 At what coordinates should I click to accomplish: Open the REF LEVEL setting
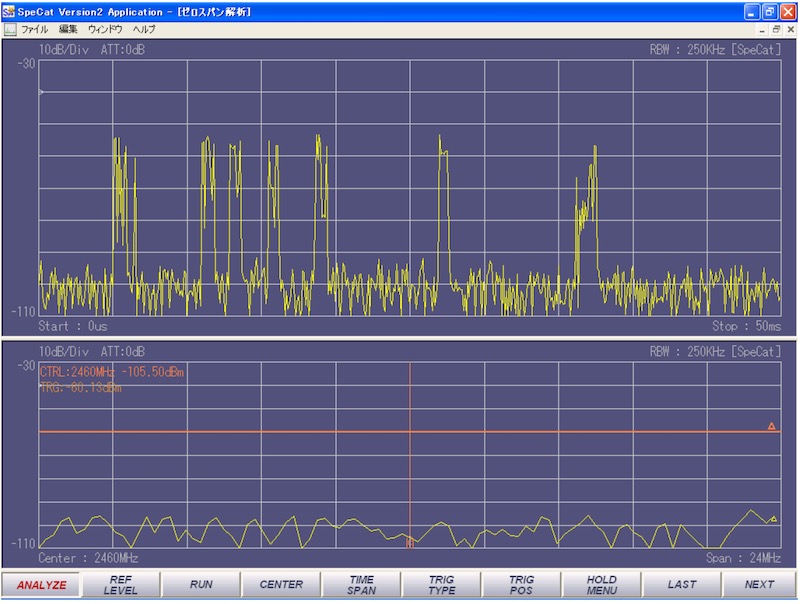point(121,585)
